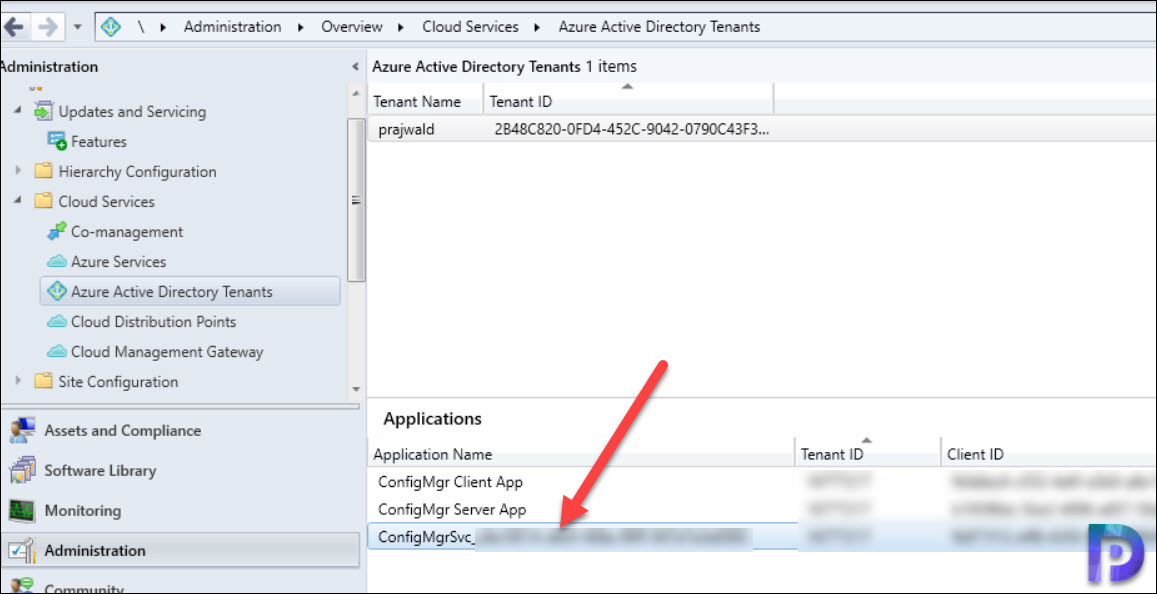Open the Co-management node
1157x594 pixels.
click(127, 232)
